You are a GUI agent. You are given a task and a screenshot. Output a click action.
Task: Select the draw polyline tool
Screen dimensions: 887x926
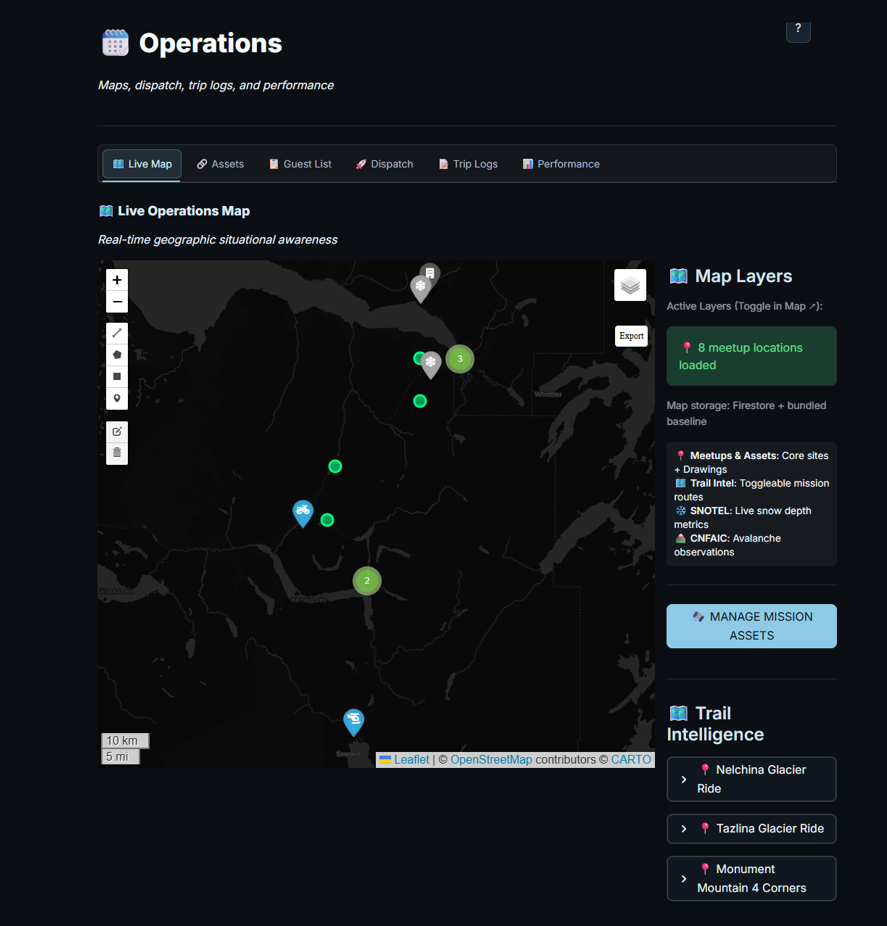pyautogui.click(x=117, y=333)
